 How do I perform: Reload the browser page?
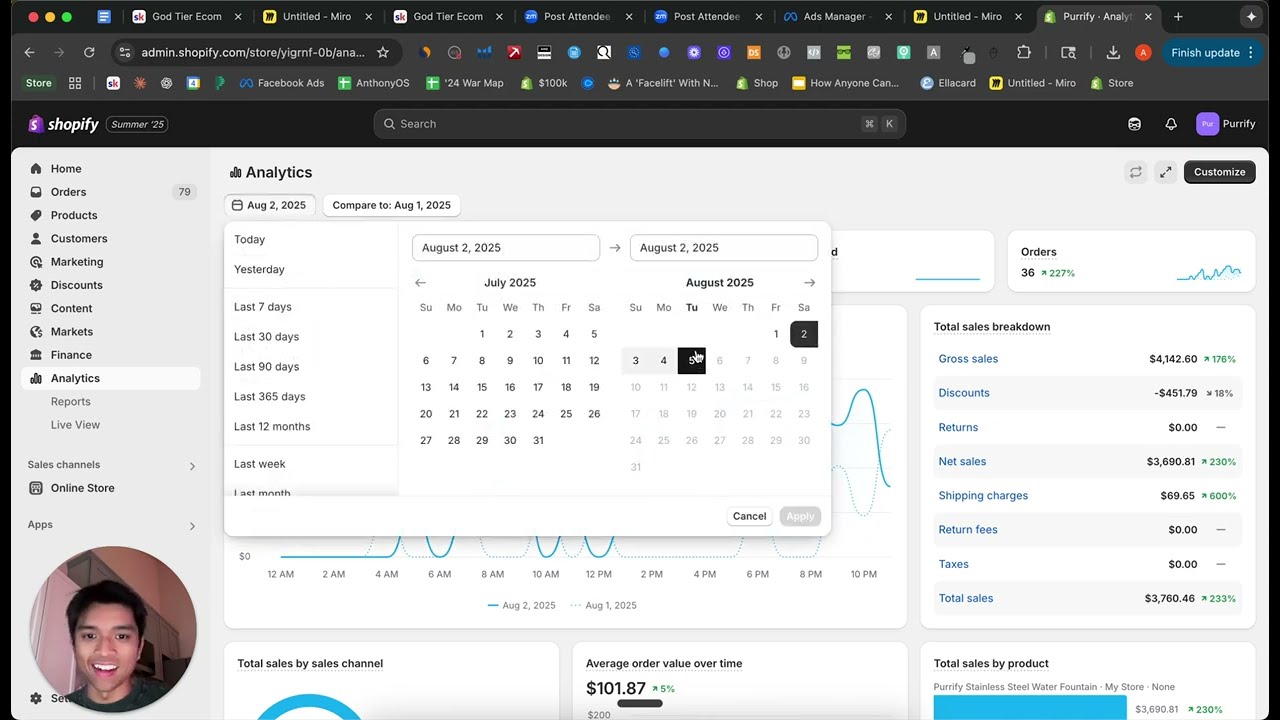[89, 53]
